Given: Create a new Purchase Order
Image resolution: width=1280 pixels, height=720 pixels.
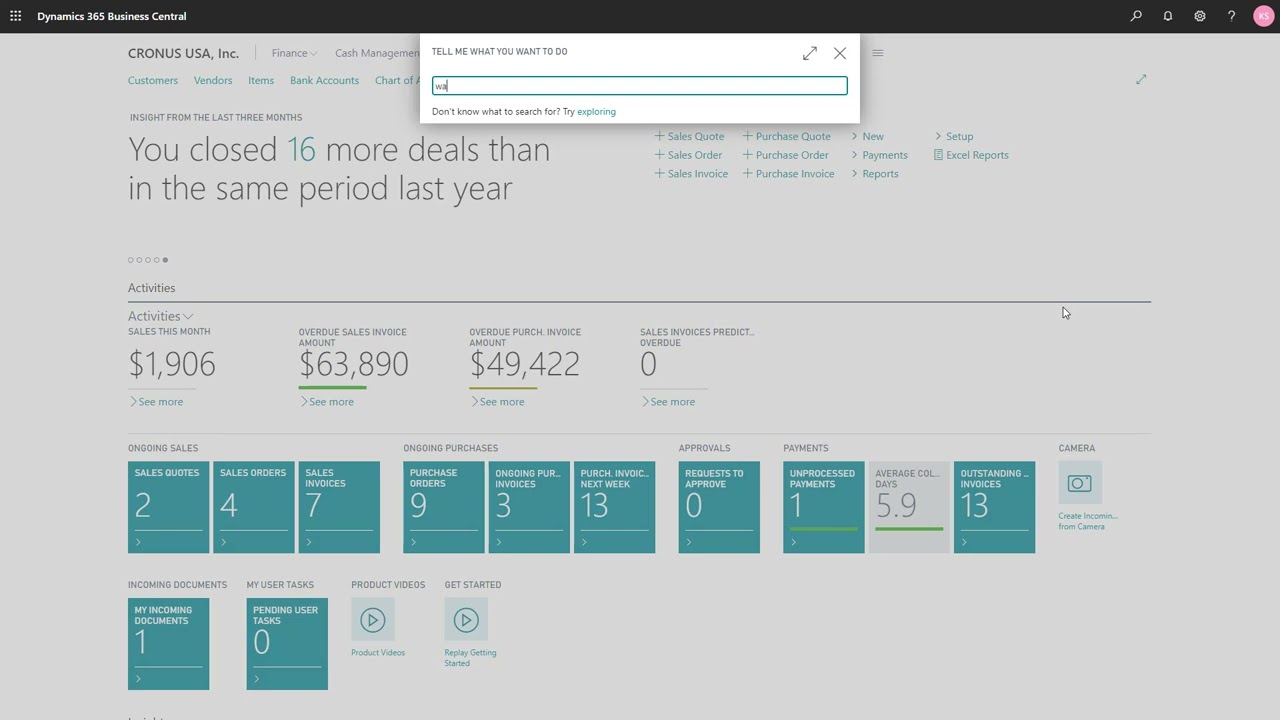Looking at the screenshot, I should [x=785, y=155].
